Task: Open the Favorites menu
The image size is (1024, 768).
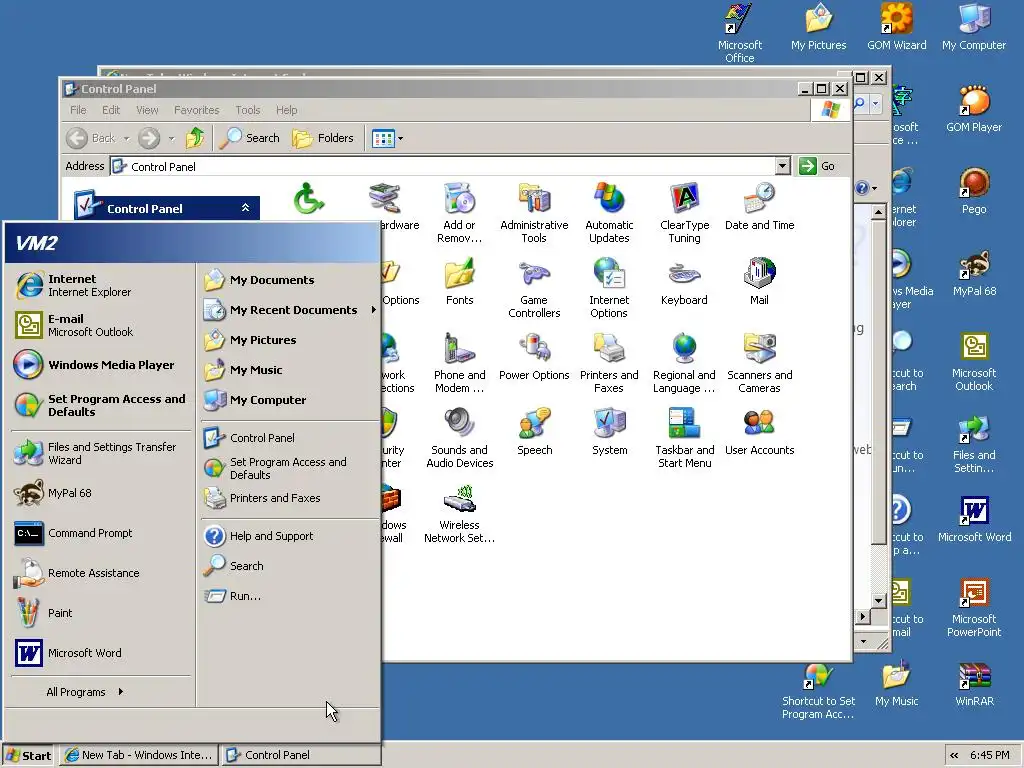Action: click(197, 110)
